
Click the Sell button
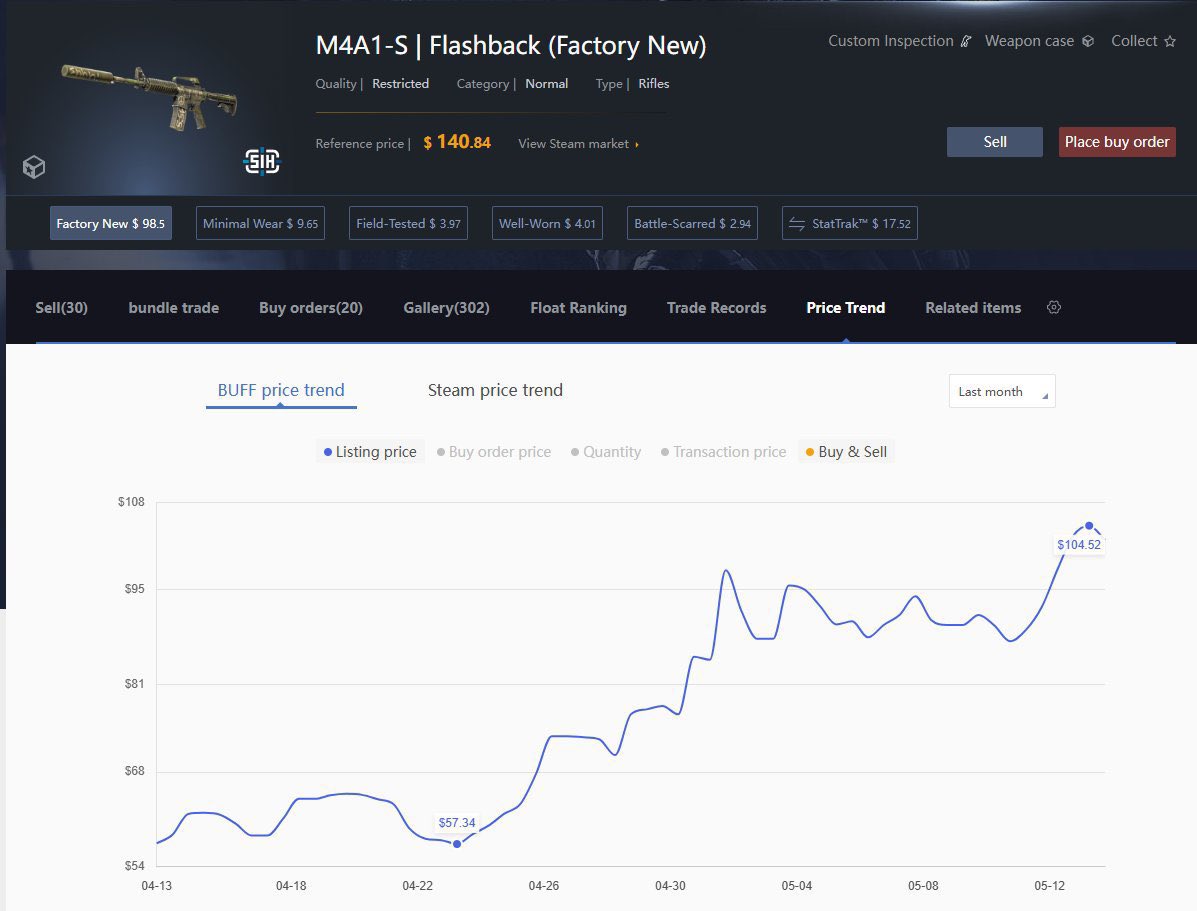pyautogui.click(x=995, y=142)
